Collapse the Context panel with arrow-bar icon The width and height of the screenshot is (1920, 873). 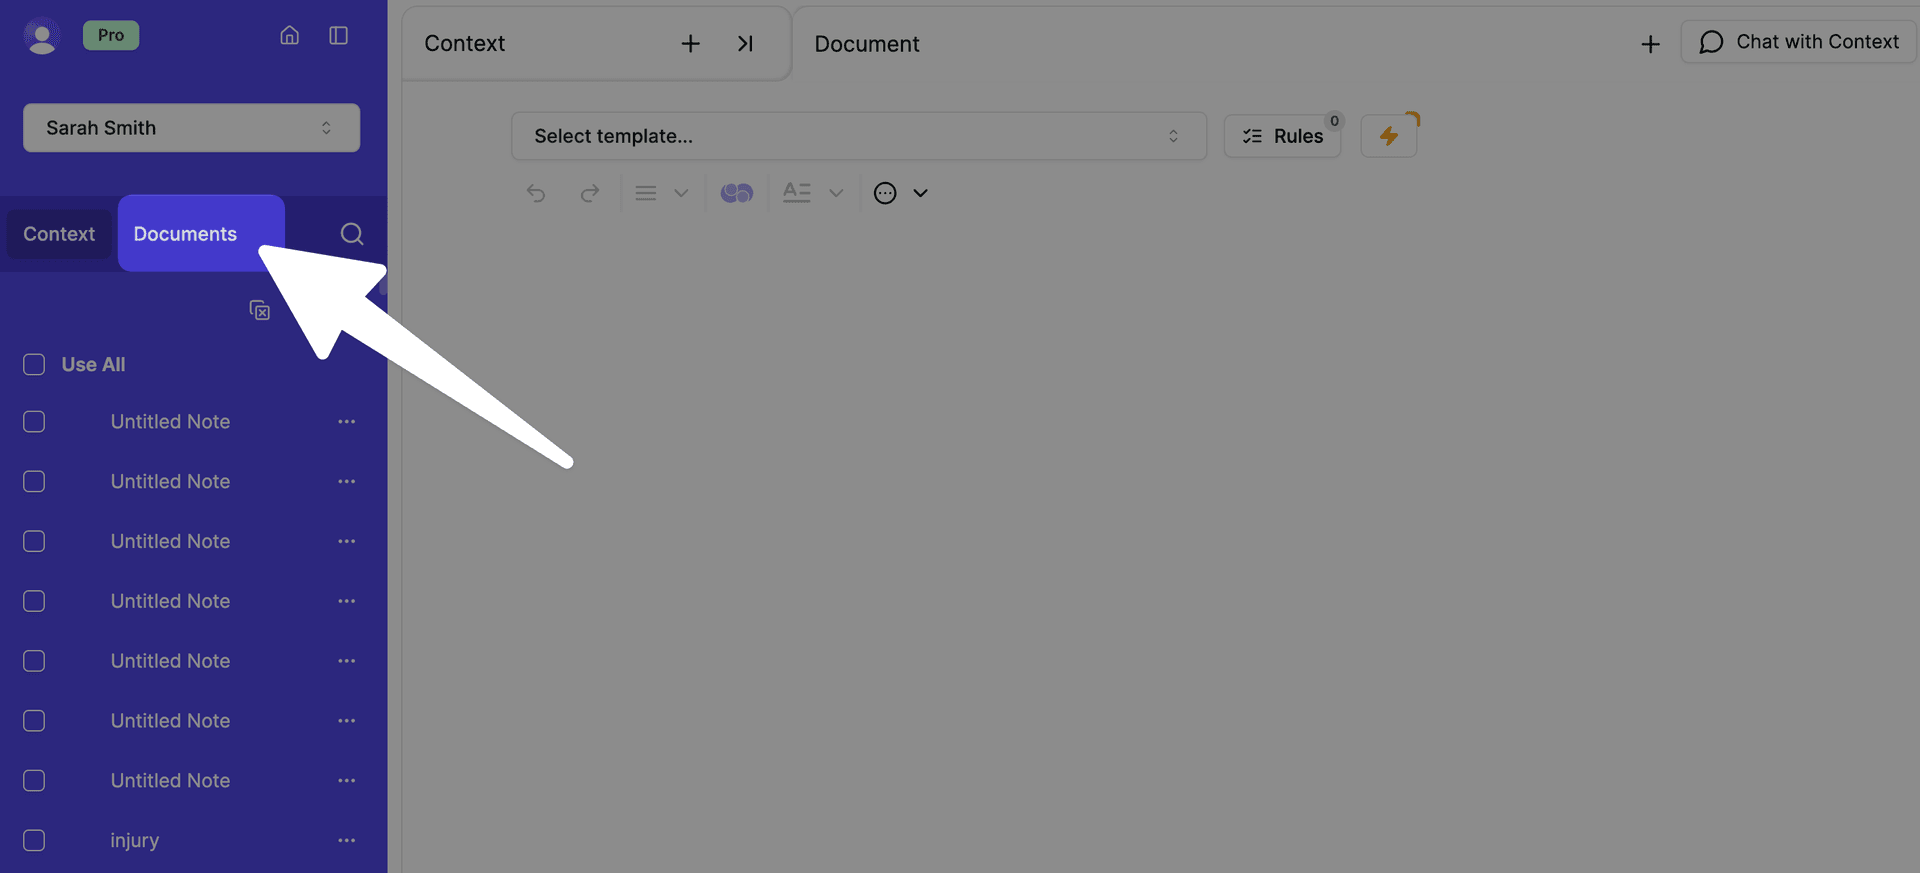(x=745, y=44)
